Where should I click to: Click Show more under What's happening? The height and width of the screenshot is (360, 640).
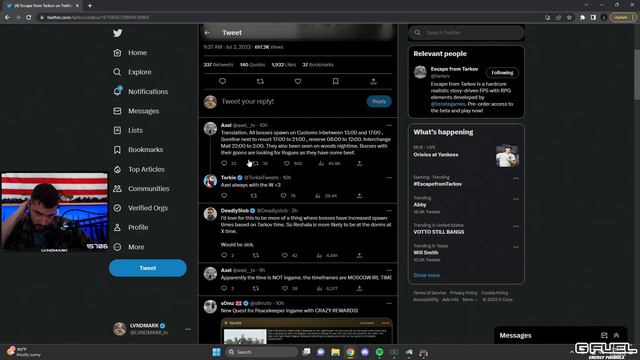427,276
